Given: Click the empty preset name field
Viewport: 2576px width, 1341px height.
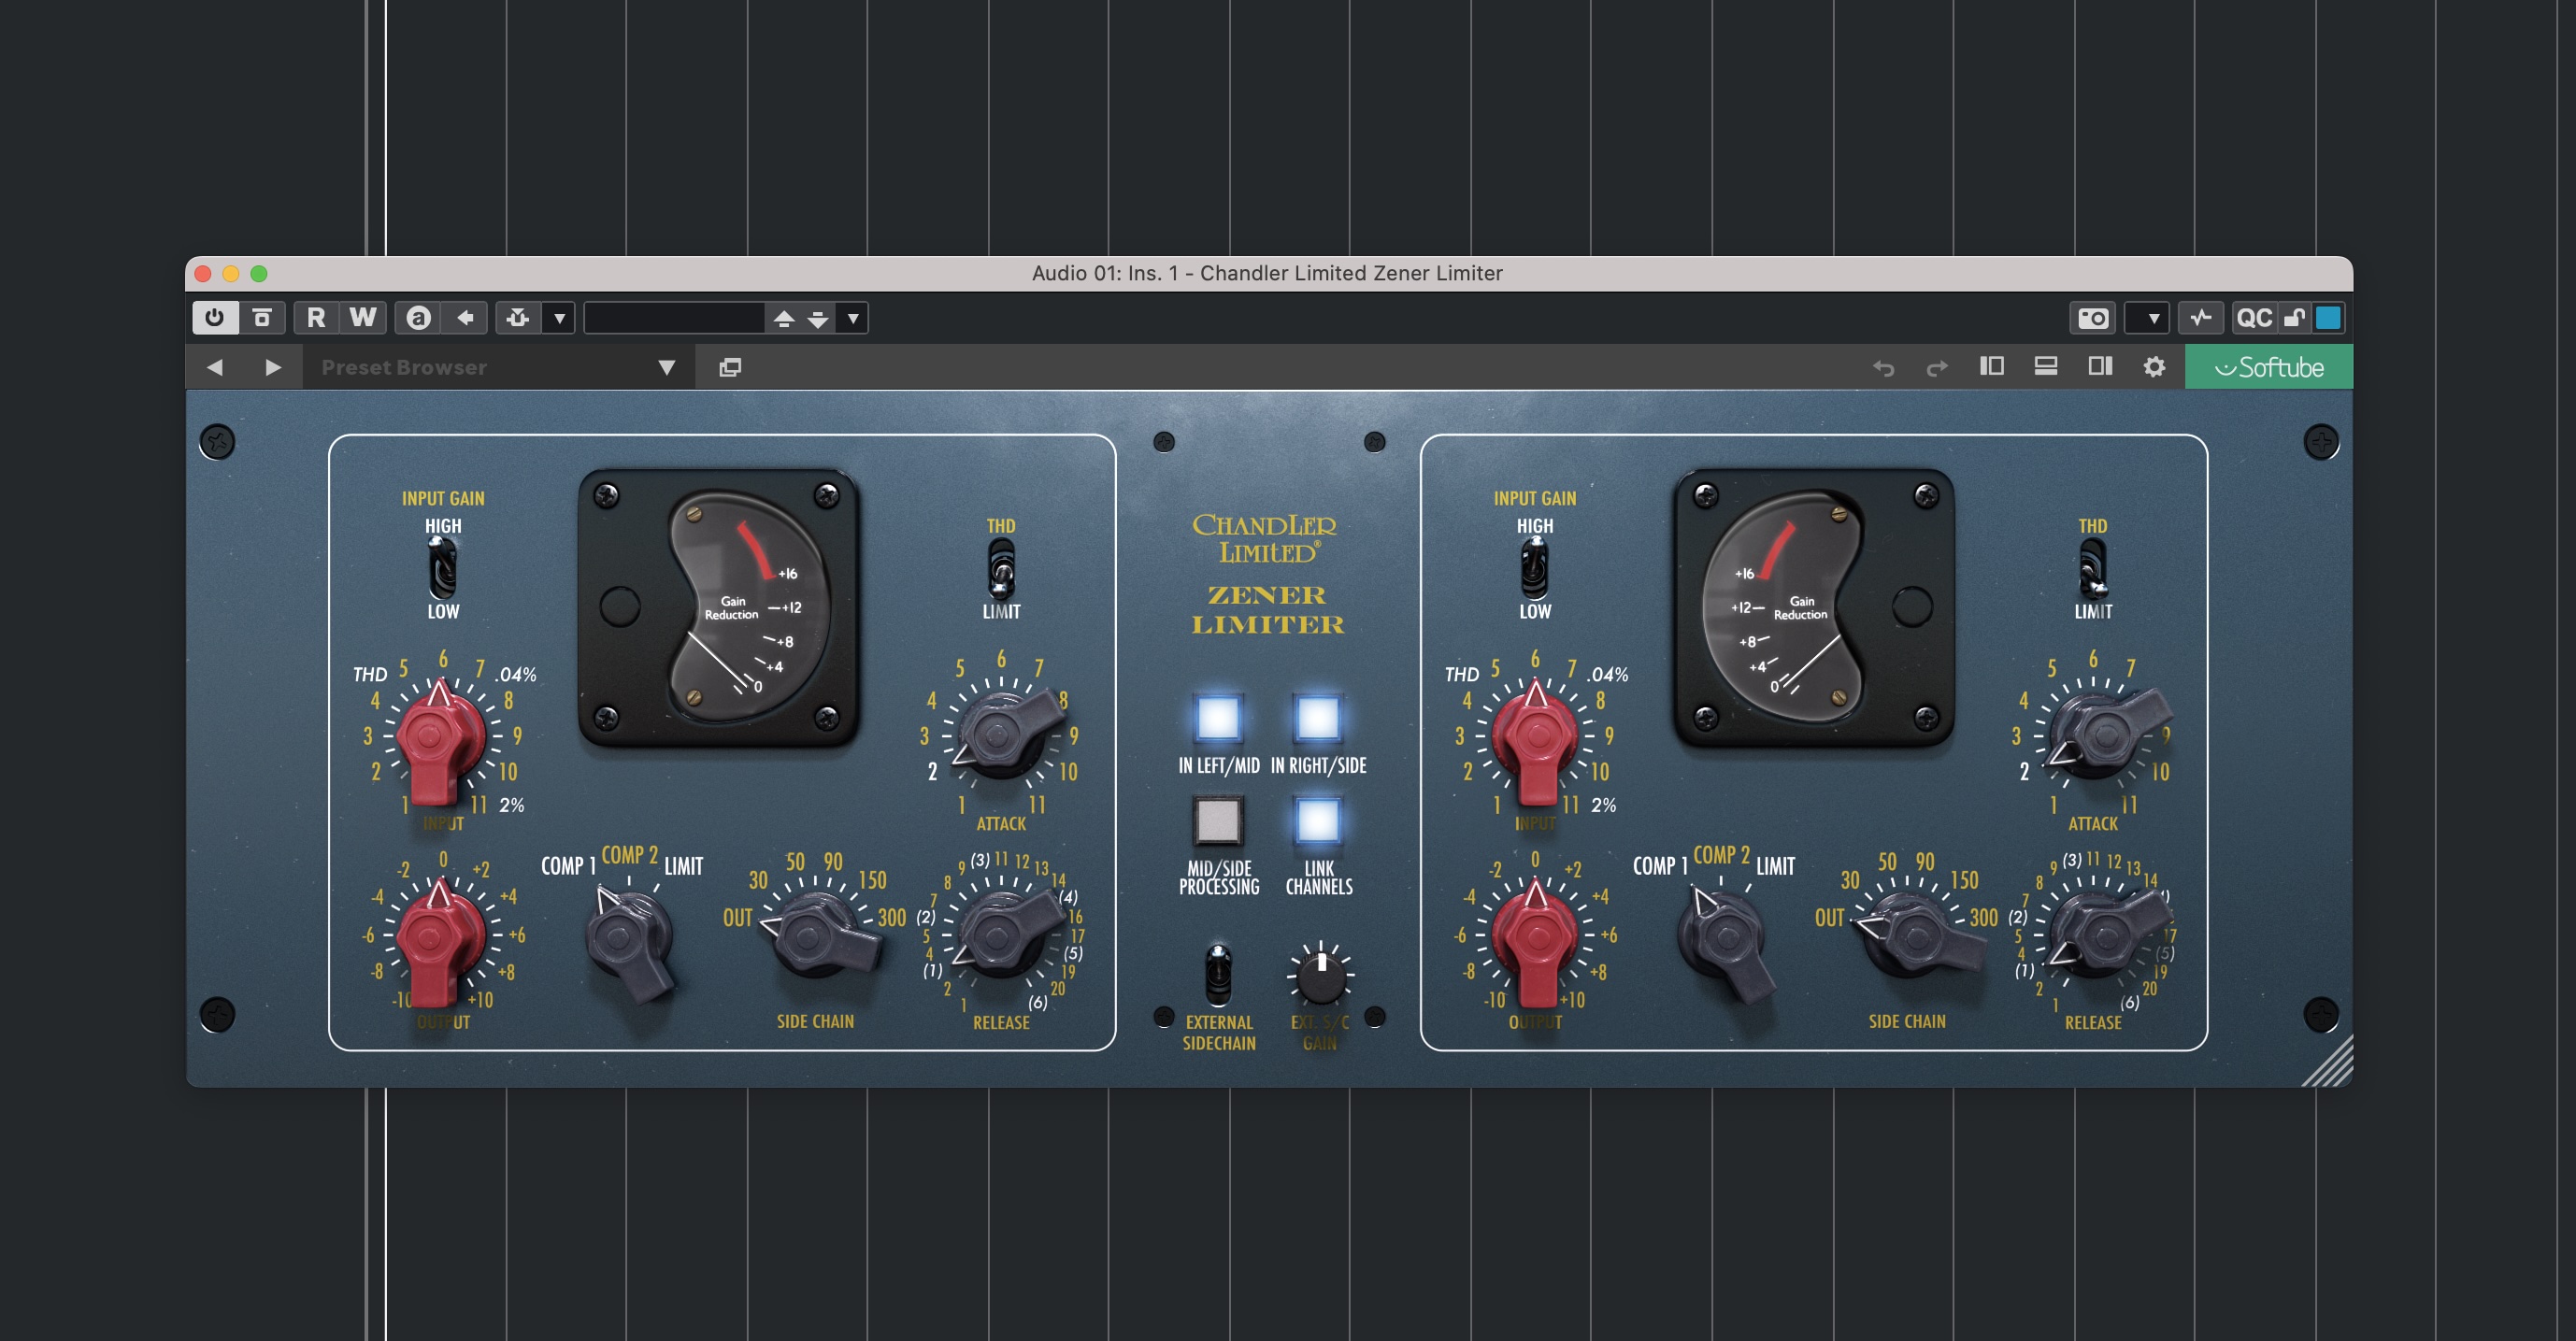Looking at the screenshot, I should point(675,318).
